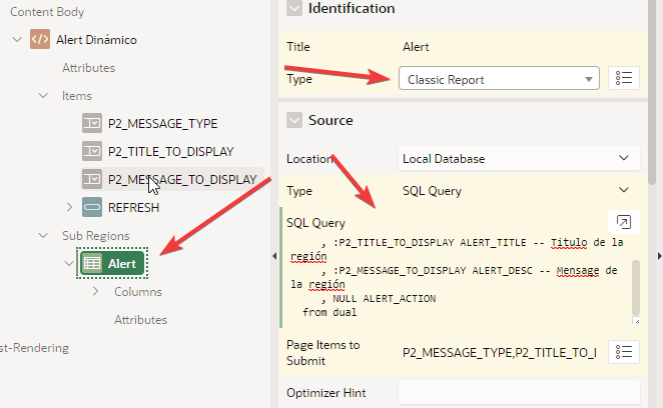663x408 pixels.
Task: Expand the Columns node under Alert
Action: [95, 292]
